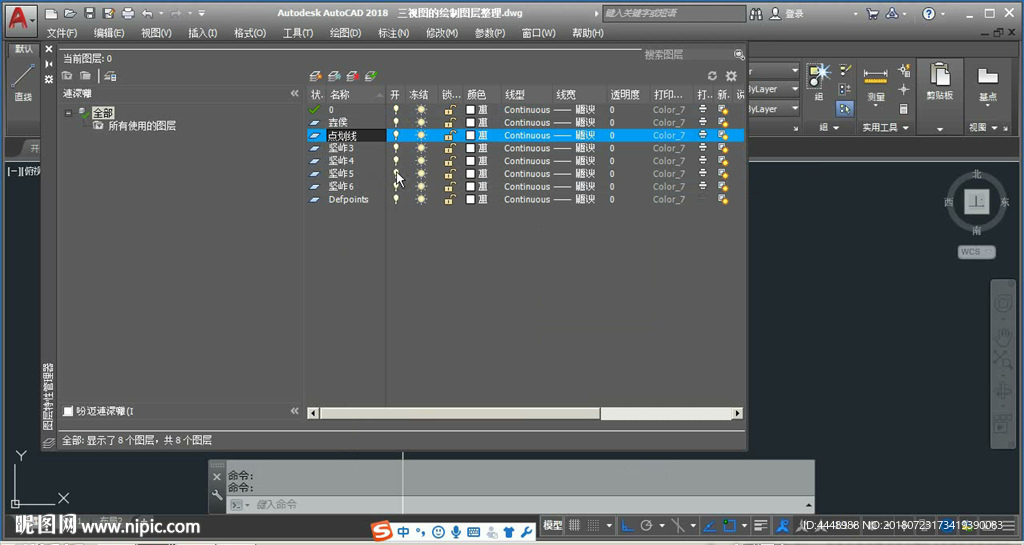This screenshot has height=545, width=1024.
Task: Open layer manager settings gear icon
Action: click(x=731, y=76)
